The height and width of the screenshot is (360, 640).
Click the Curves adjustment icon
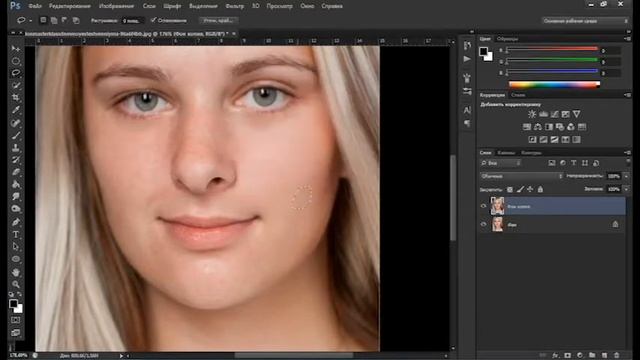coord(554,114)
